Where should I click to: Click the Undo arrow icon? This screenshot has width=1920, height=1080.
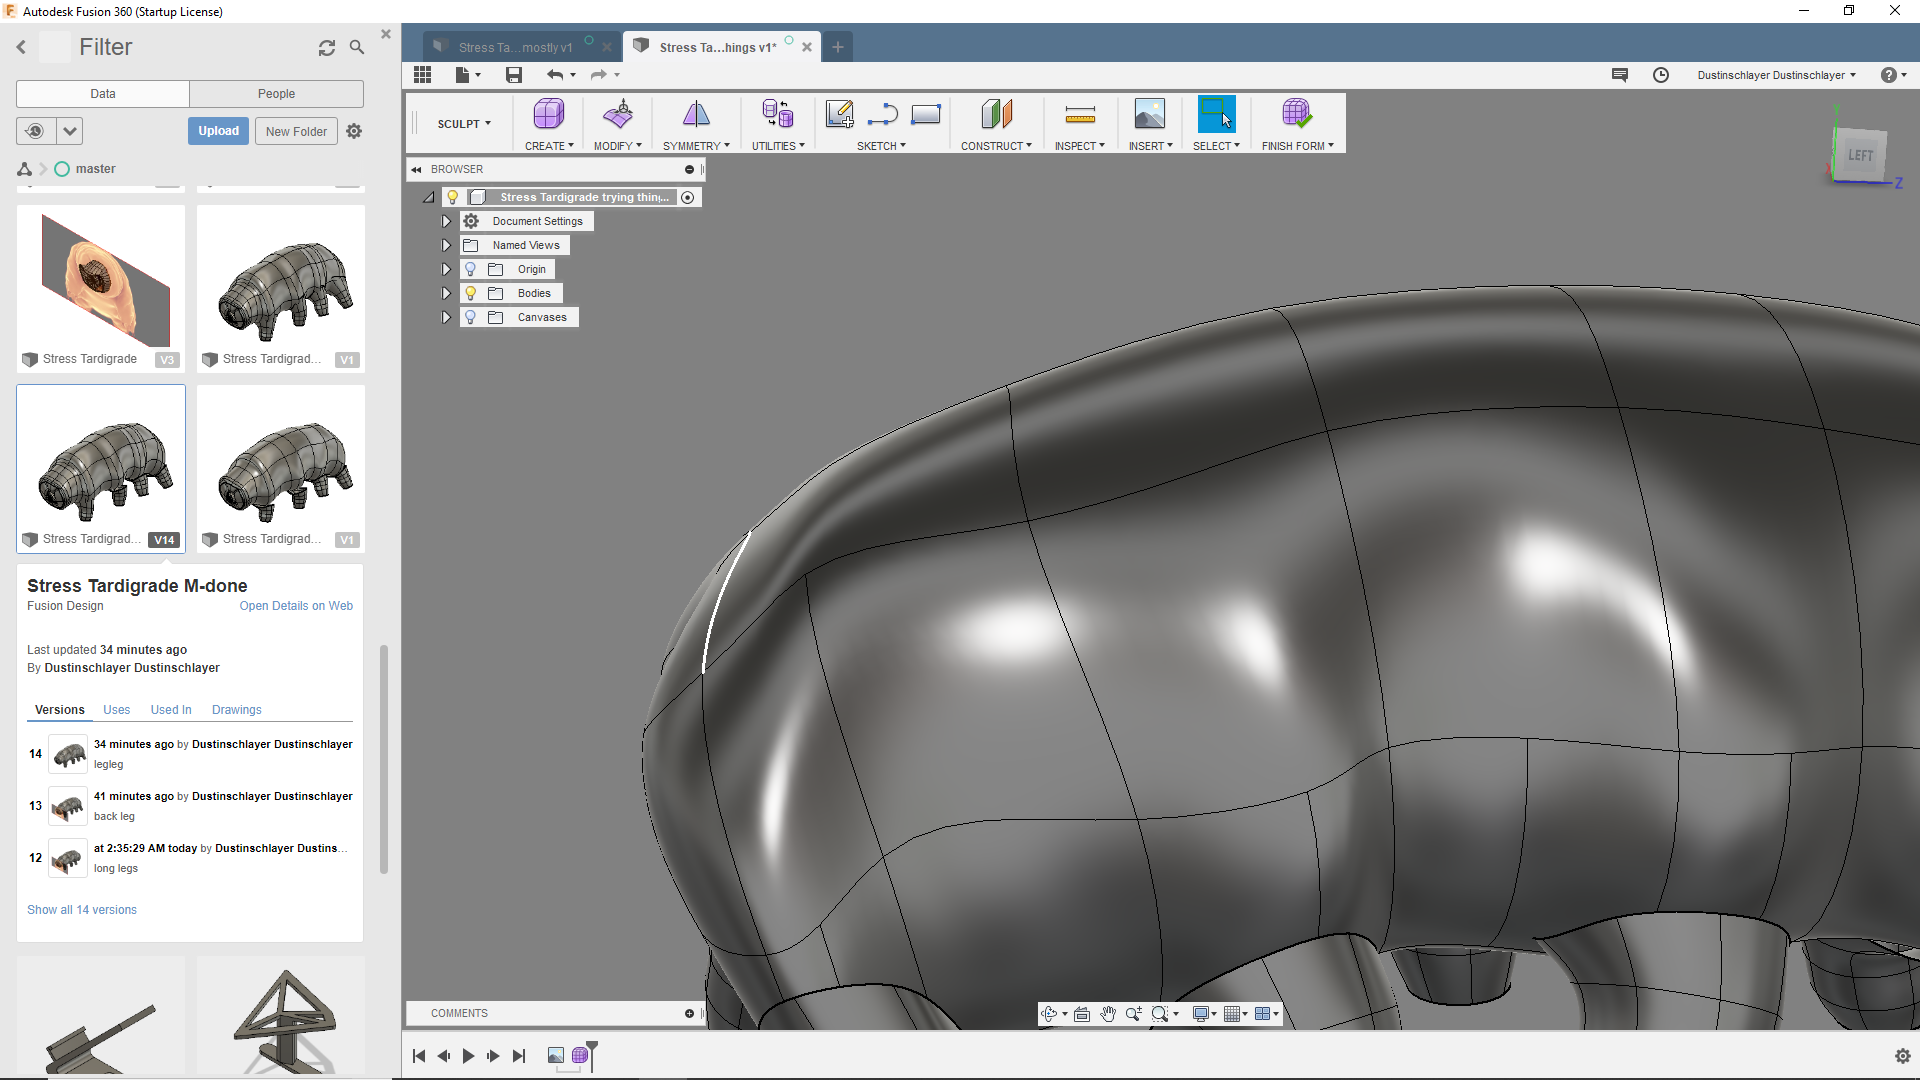[555, 75]
